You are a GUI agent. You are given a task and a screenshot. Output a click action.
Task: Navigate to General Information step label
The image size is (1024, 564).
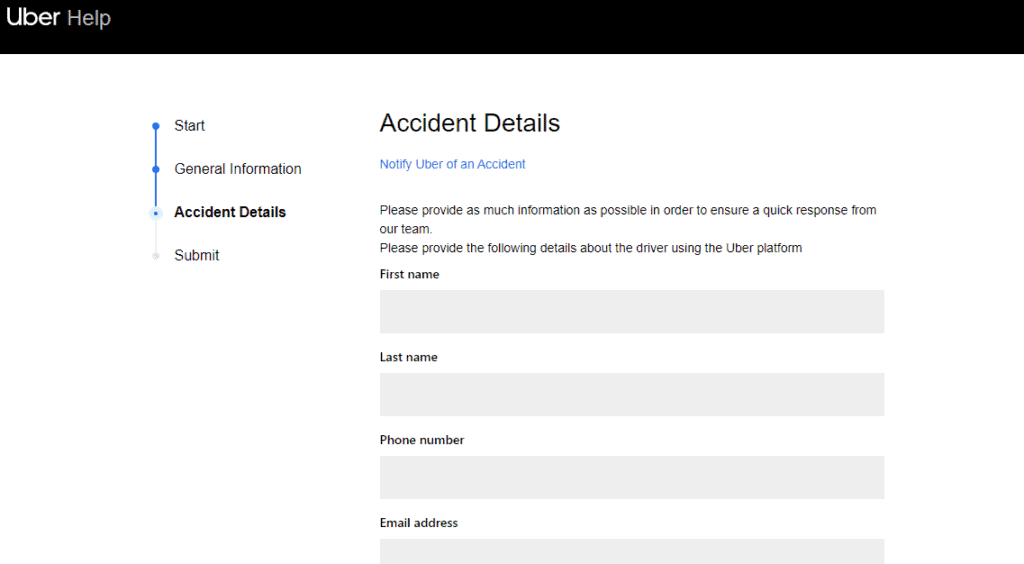point(237,169)
